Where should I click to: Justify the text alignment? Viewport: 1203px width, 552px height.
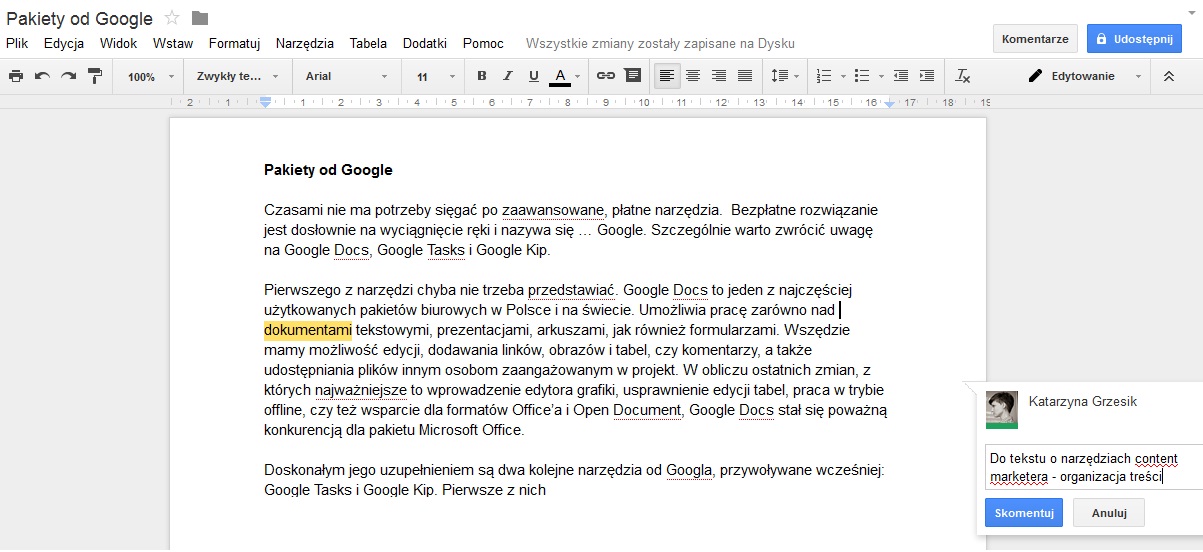[x=745, y=76]
